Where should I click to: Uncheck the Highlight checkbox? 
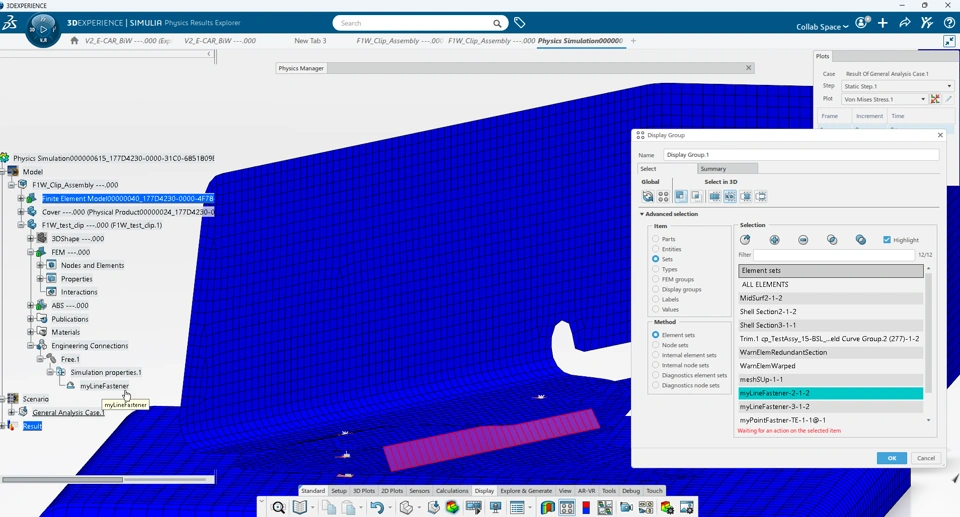point(887,240)
